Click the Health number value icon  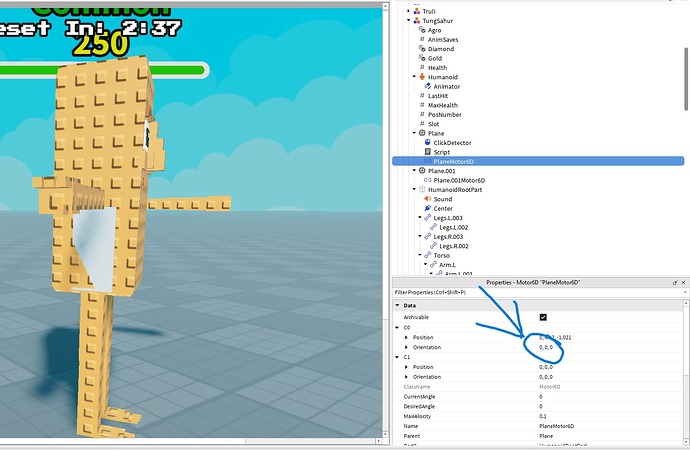[x=422, y=67]
